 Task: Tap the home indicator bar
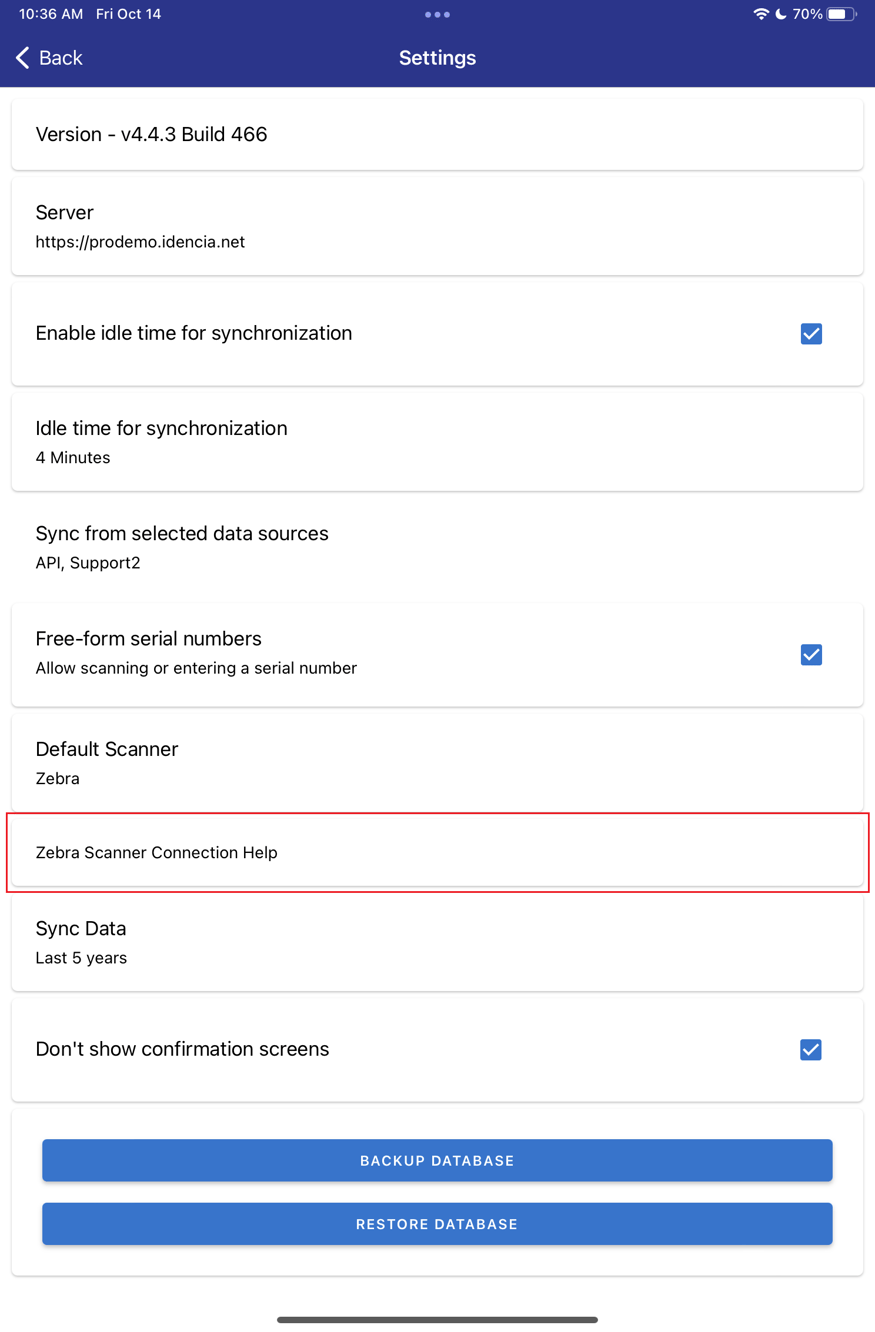coord(437,1317)
